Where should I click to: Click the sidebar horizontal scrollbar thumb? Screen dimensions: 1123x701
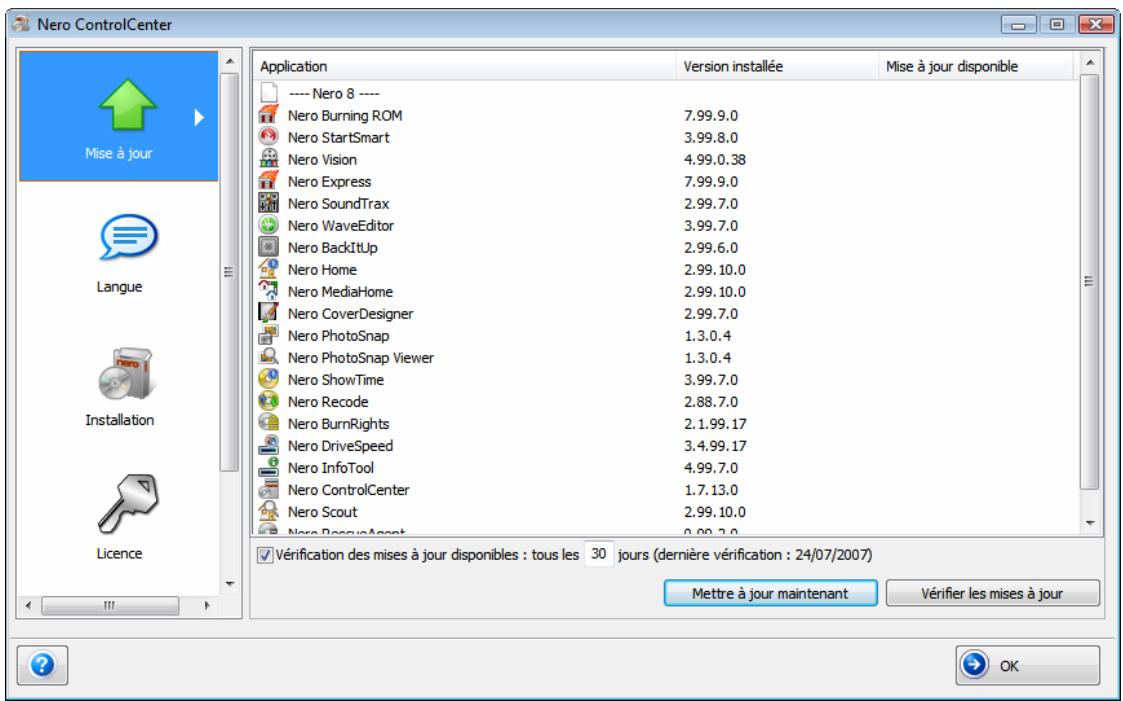coord(110,606)
